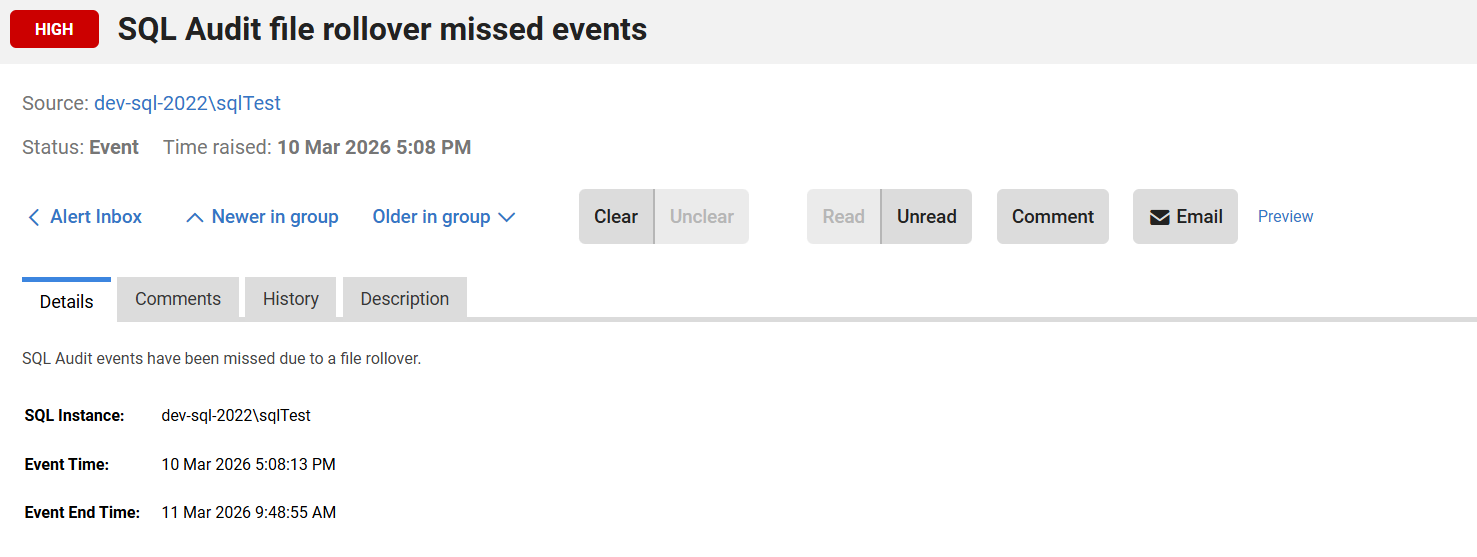View the History tab
Viewport: 1477px width, 557px height.
(x=291, y=299)
